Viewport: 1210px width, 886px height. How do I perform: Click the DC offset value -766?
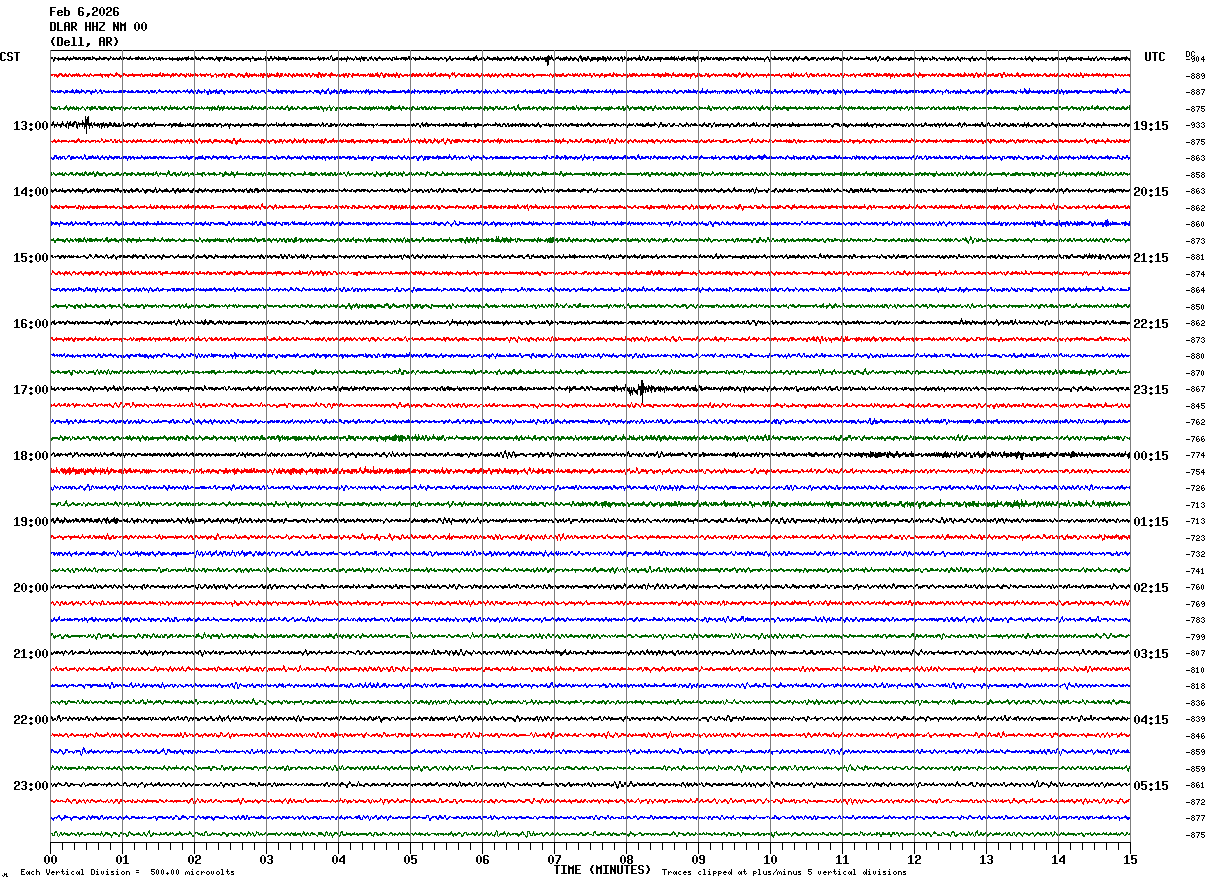tap(1195, 439)
